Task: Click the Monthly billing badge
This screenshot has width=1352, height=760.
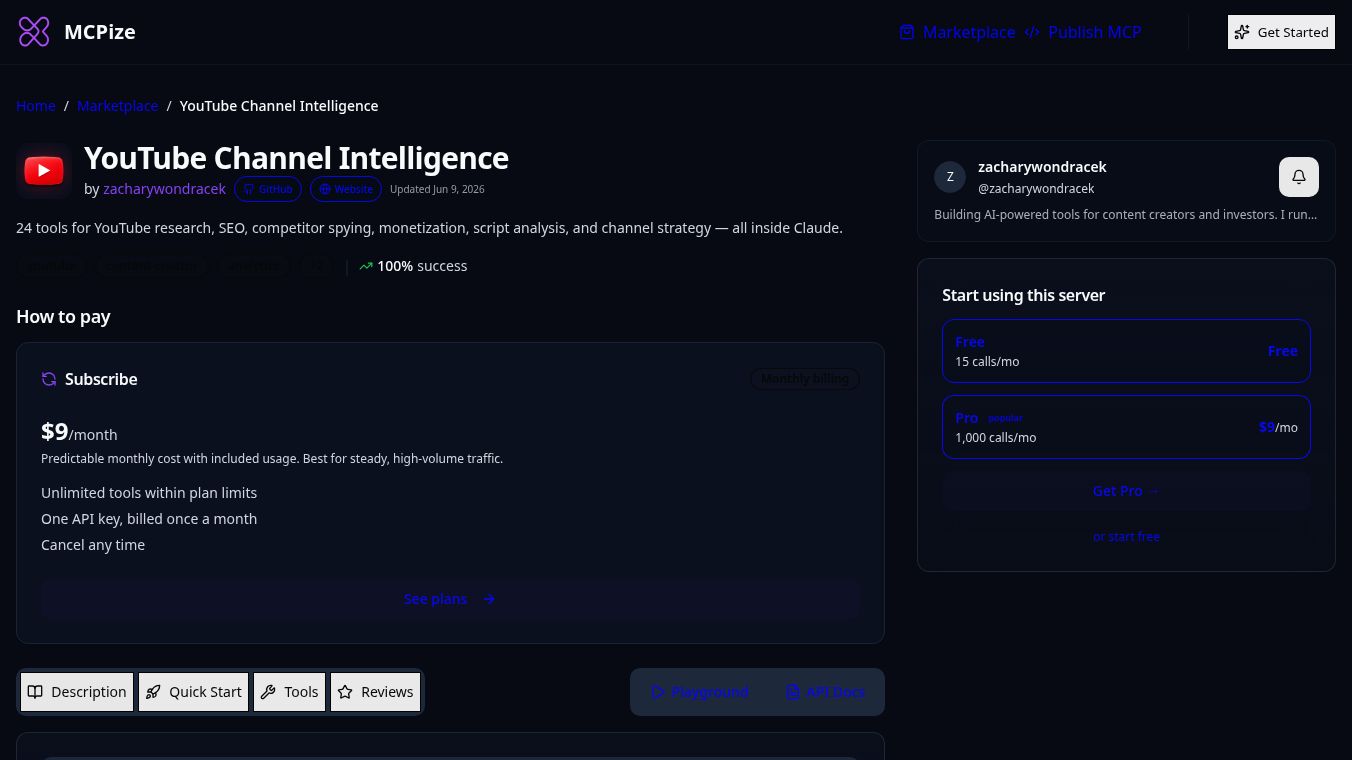Action: click(805, 379)
